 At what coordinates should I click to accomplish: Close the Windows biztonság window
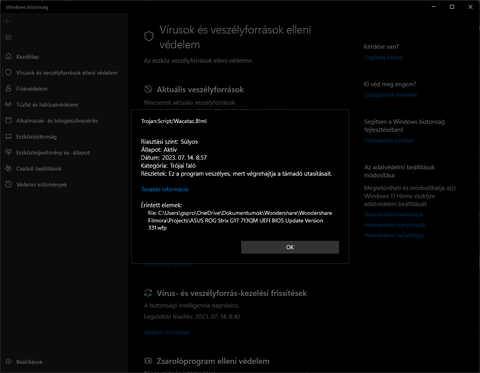(470, 7)
